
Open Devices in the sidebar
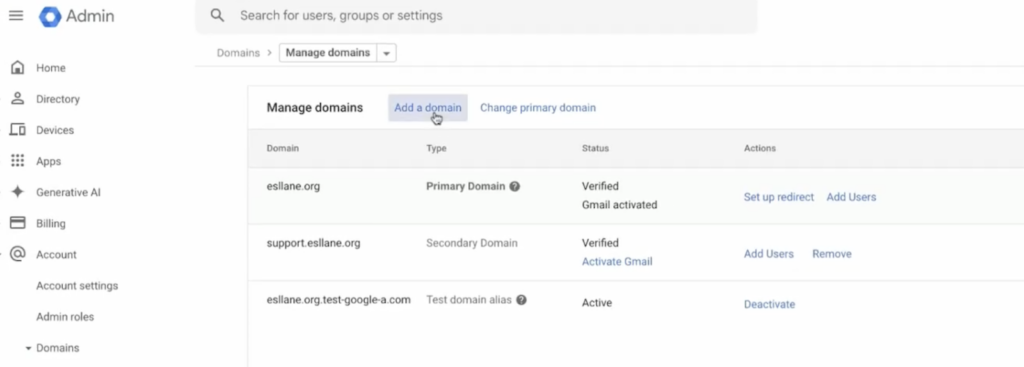click(x=55, y=130)
